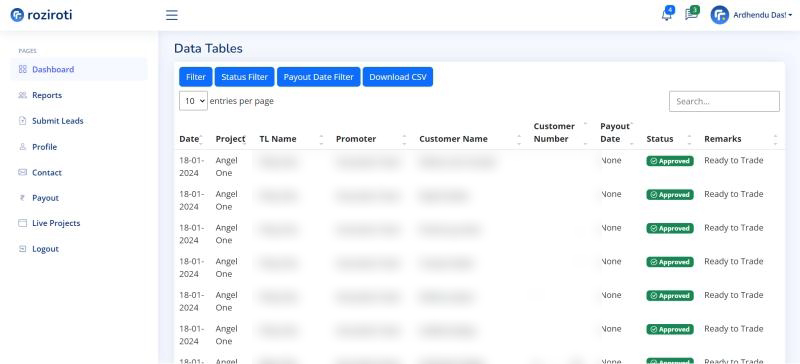Sort table by Payout Date column
This screenshot has height=364, width=800.
(617, 132)
